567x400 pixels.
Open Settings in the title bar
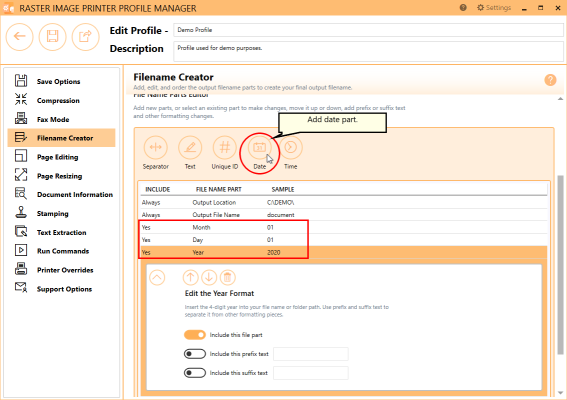[x=494, y=8]
